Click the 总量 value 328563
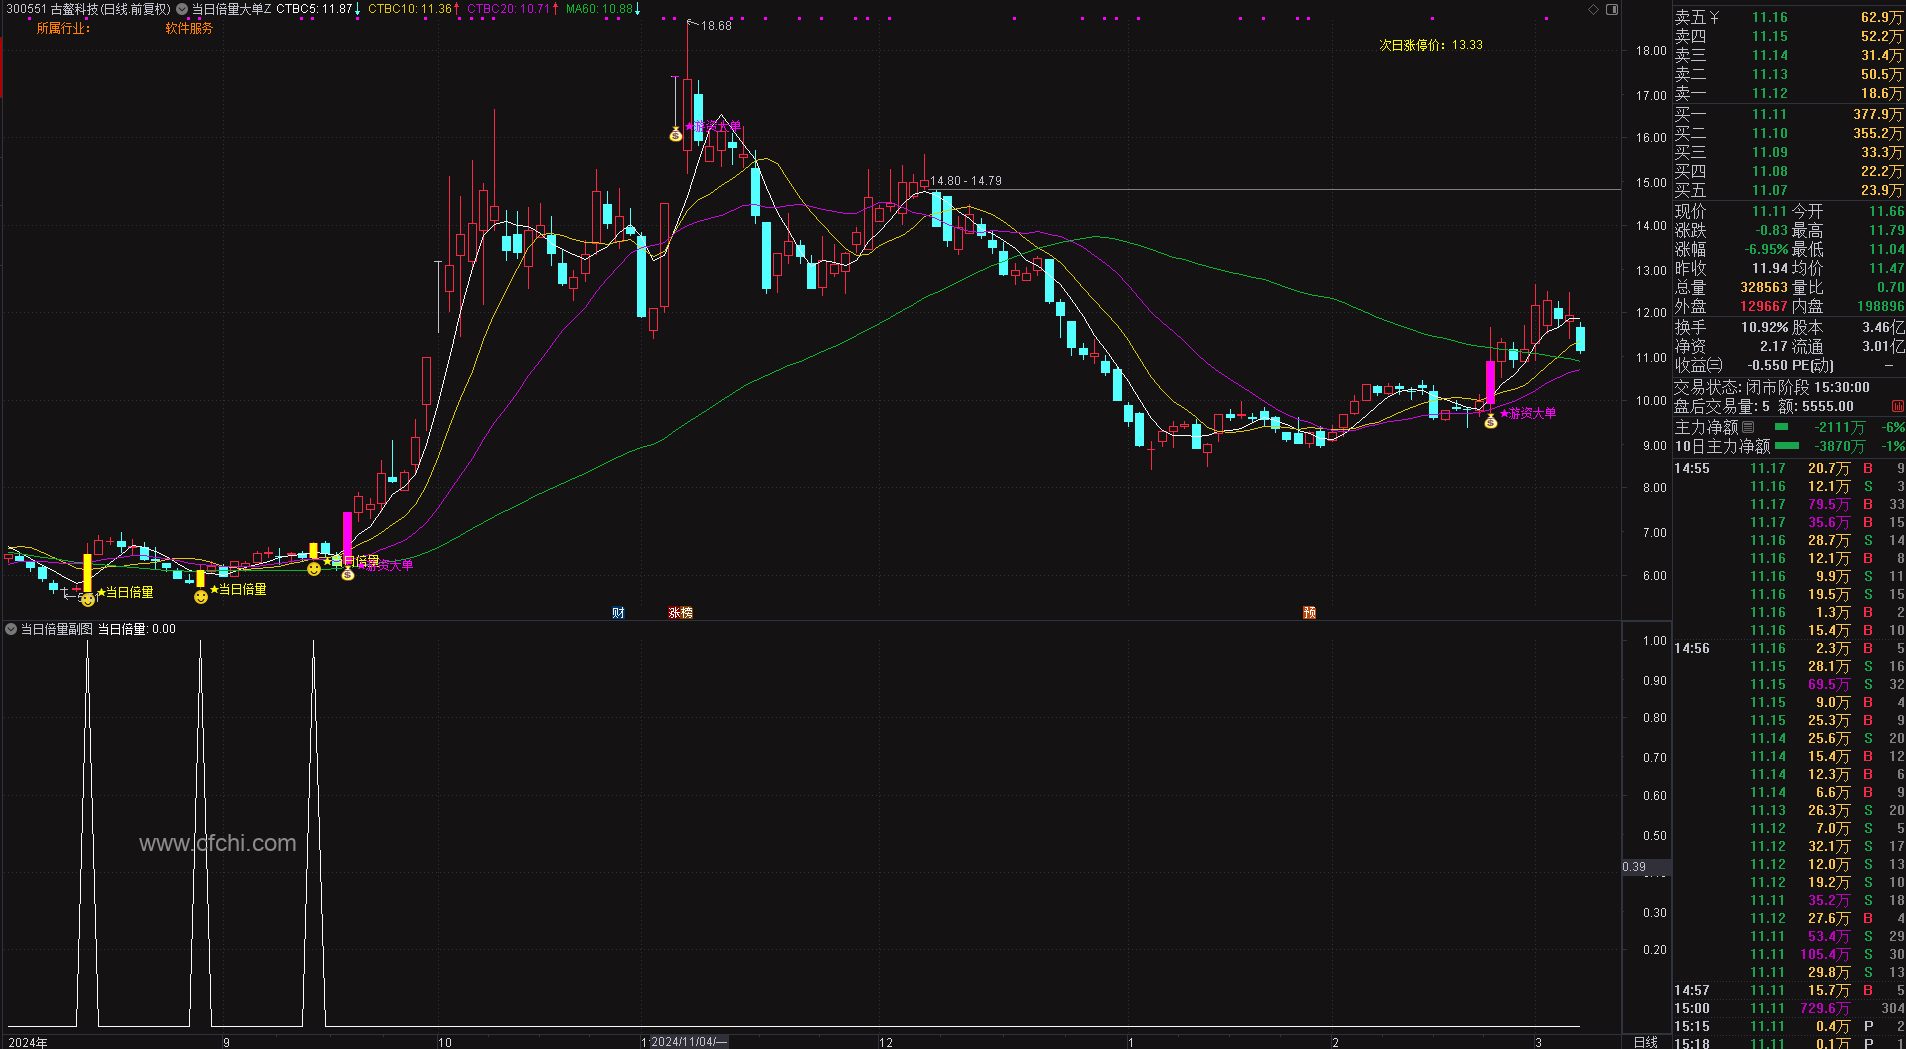The image size is (1906, 1049). point(1763,287)
